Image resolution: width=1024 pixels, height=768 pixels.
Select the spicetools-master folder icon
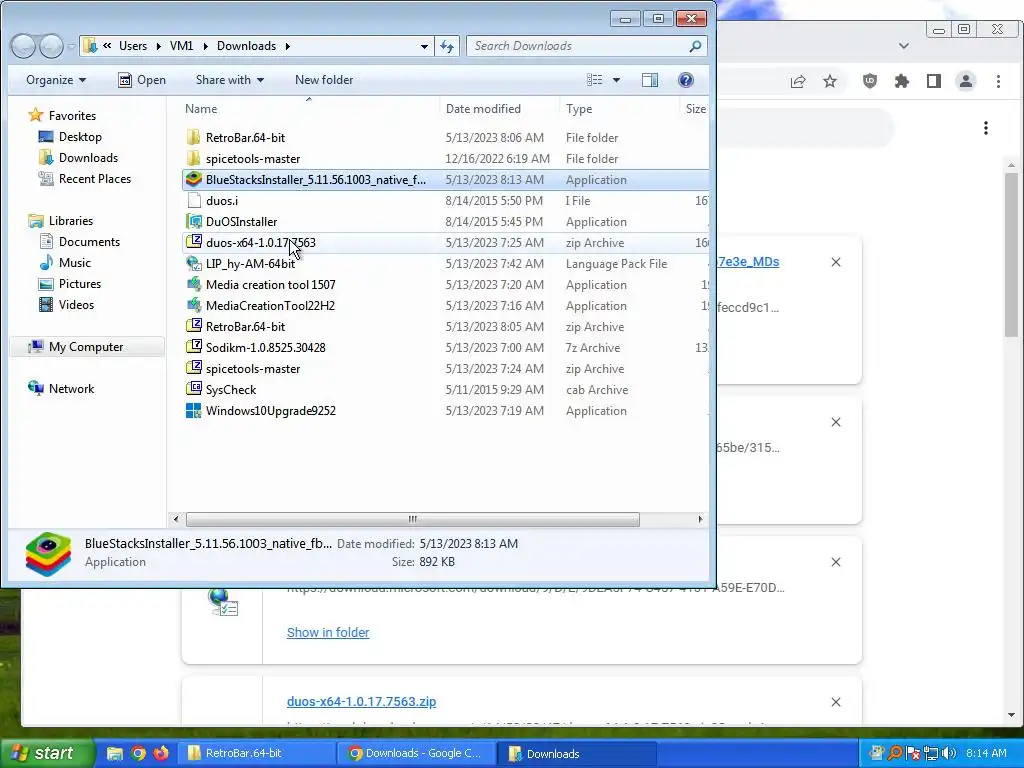[x=193, y=159]
